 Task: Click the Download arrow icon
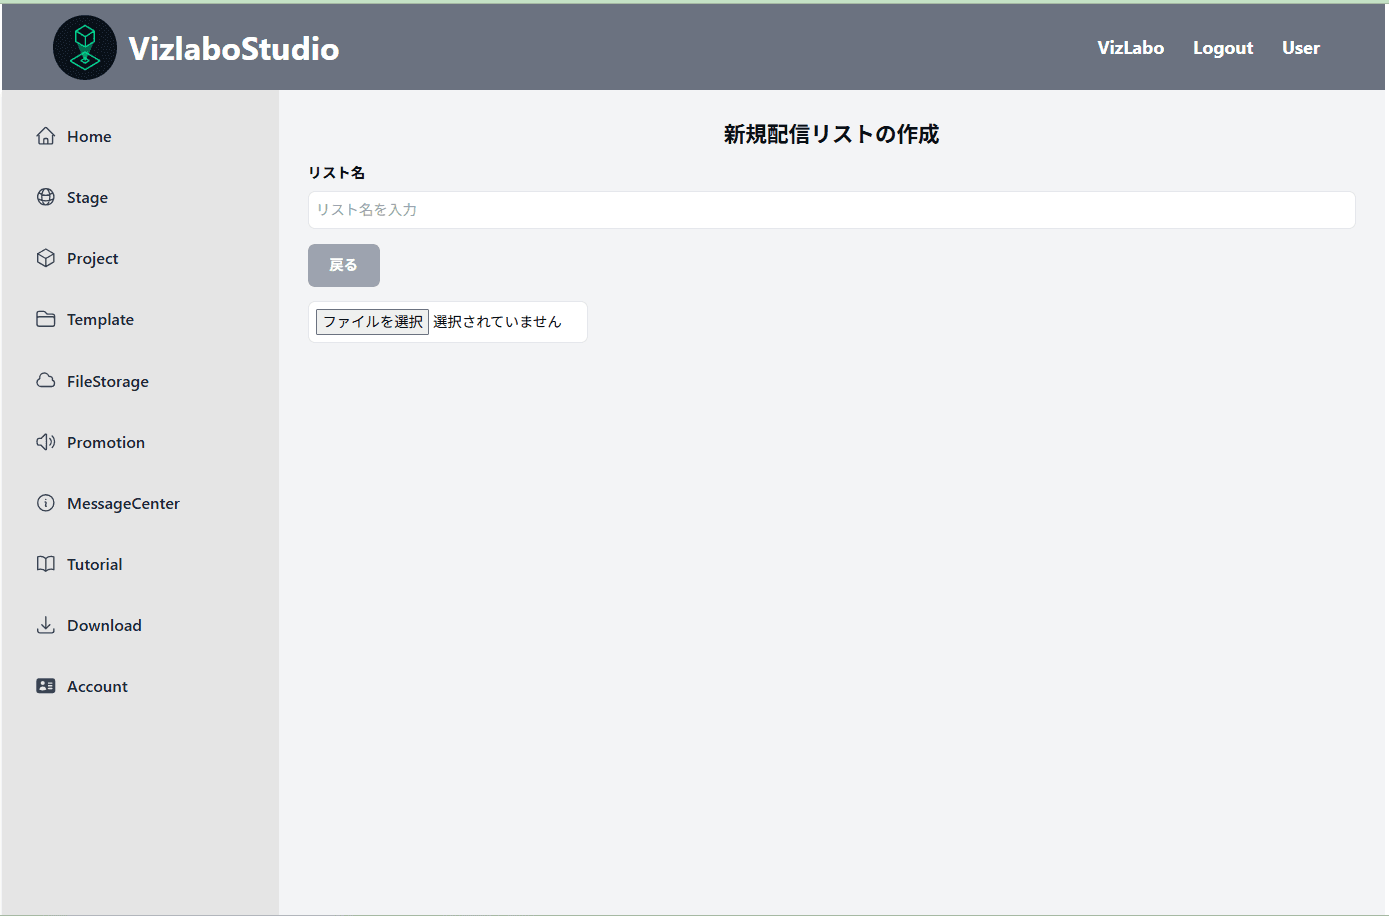click(x=46, y=625)
